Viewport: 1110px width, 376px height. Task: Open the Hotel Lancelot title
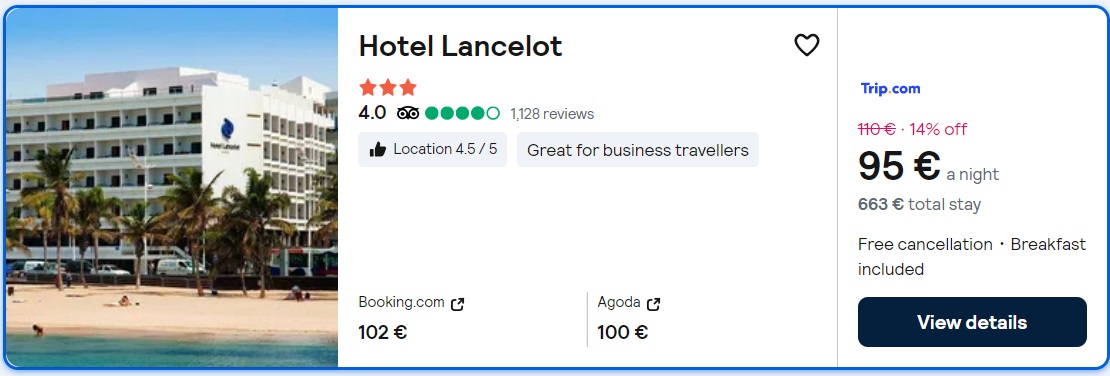point(460,46)
